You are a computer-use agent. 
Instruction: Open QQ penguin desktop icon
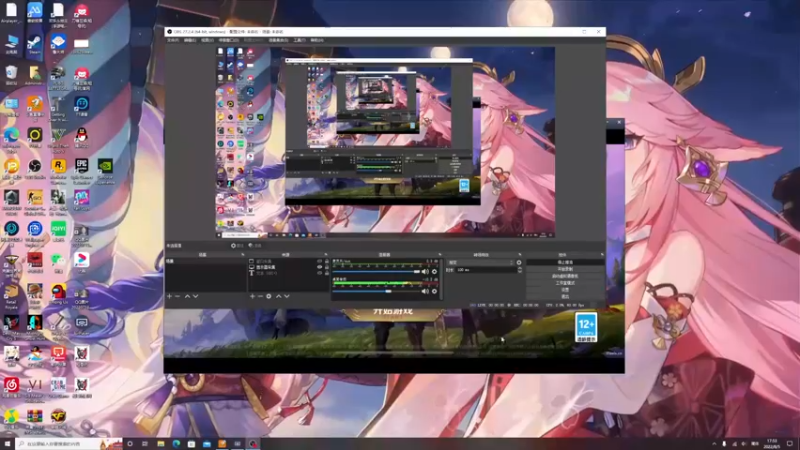pos(82,138)
